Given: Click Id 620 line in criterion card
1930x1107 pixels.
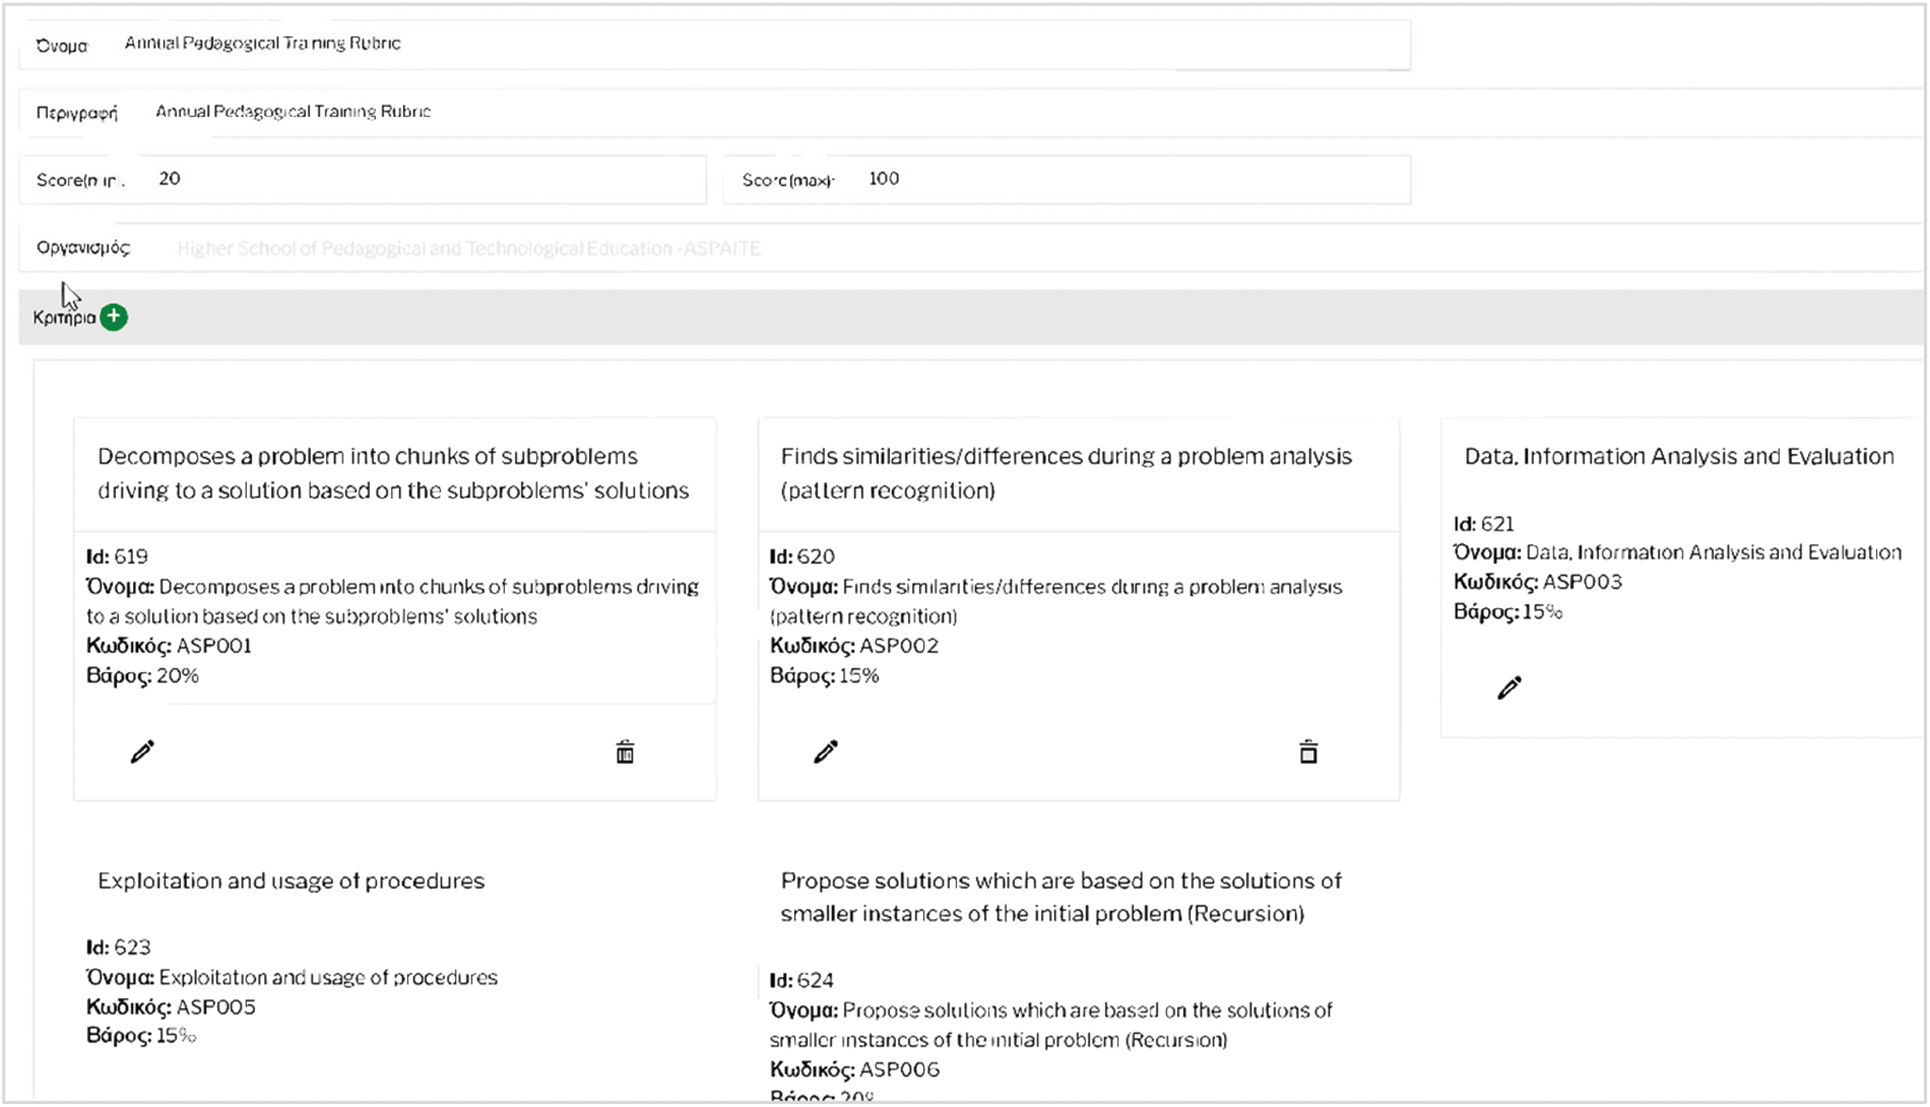Looking at the screenshot, I should click(x=802, y=557).
